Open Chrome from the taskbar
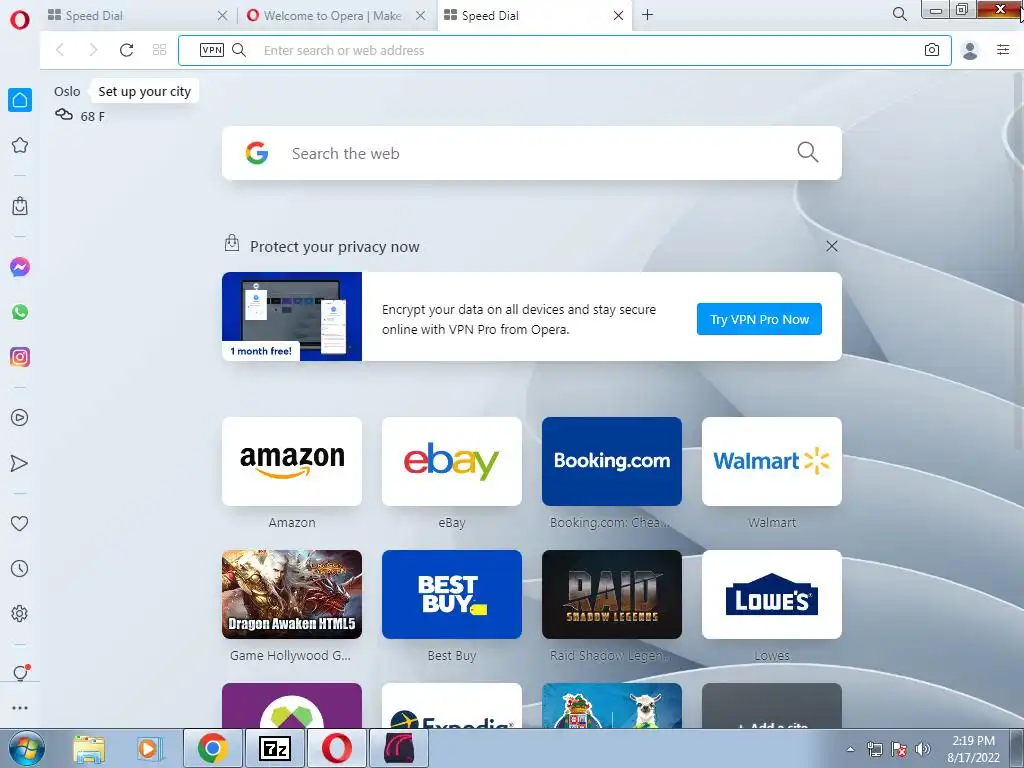Screen dimensions: 1024x768 coord(212,748)
